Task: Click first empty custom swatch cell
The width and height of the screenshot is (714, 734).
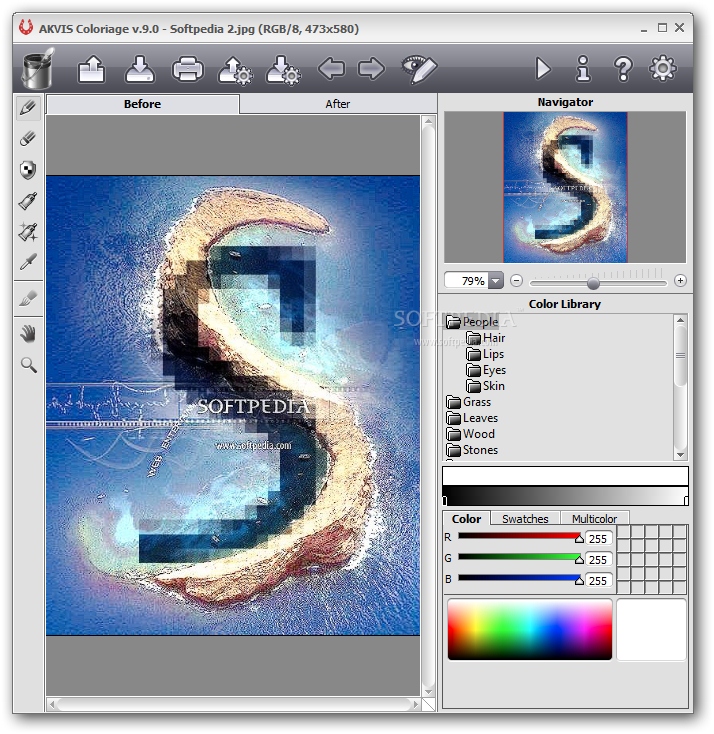Action: pos(624,532)
